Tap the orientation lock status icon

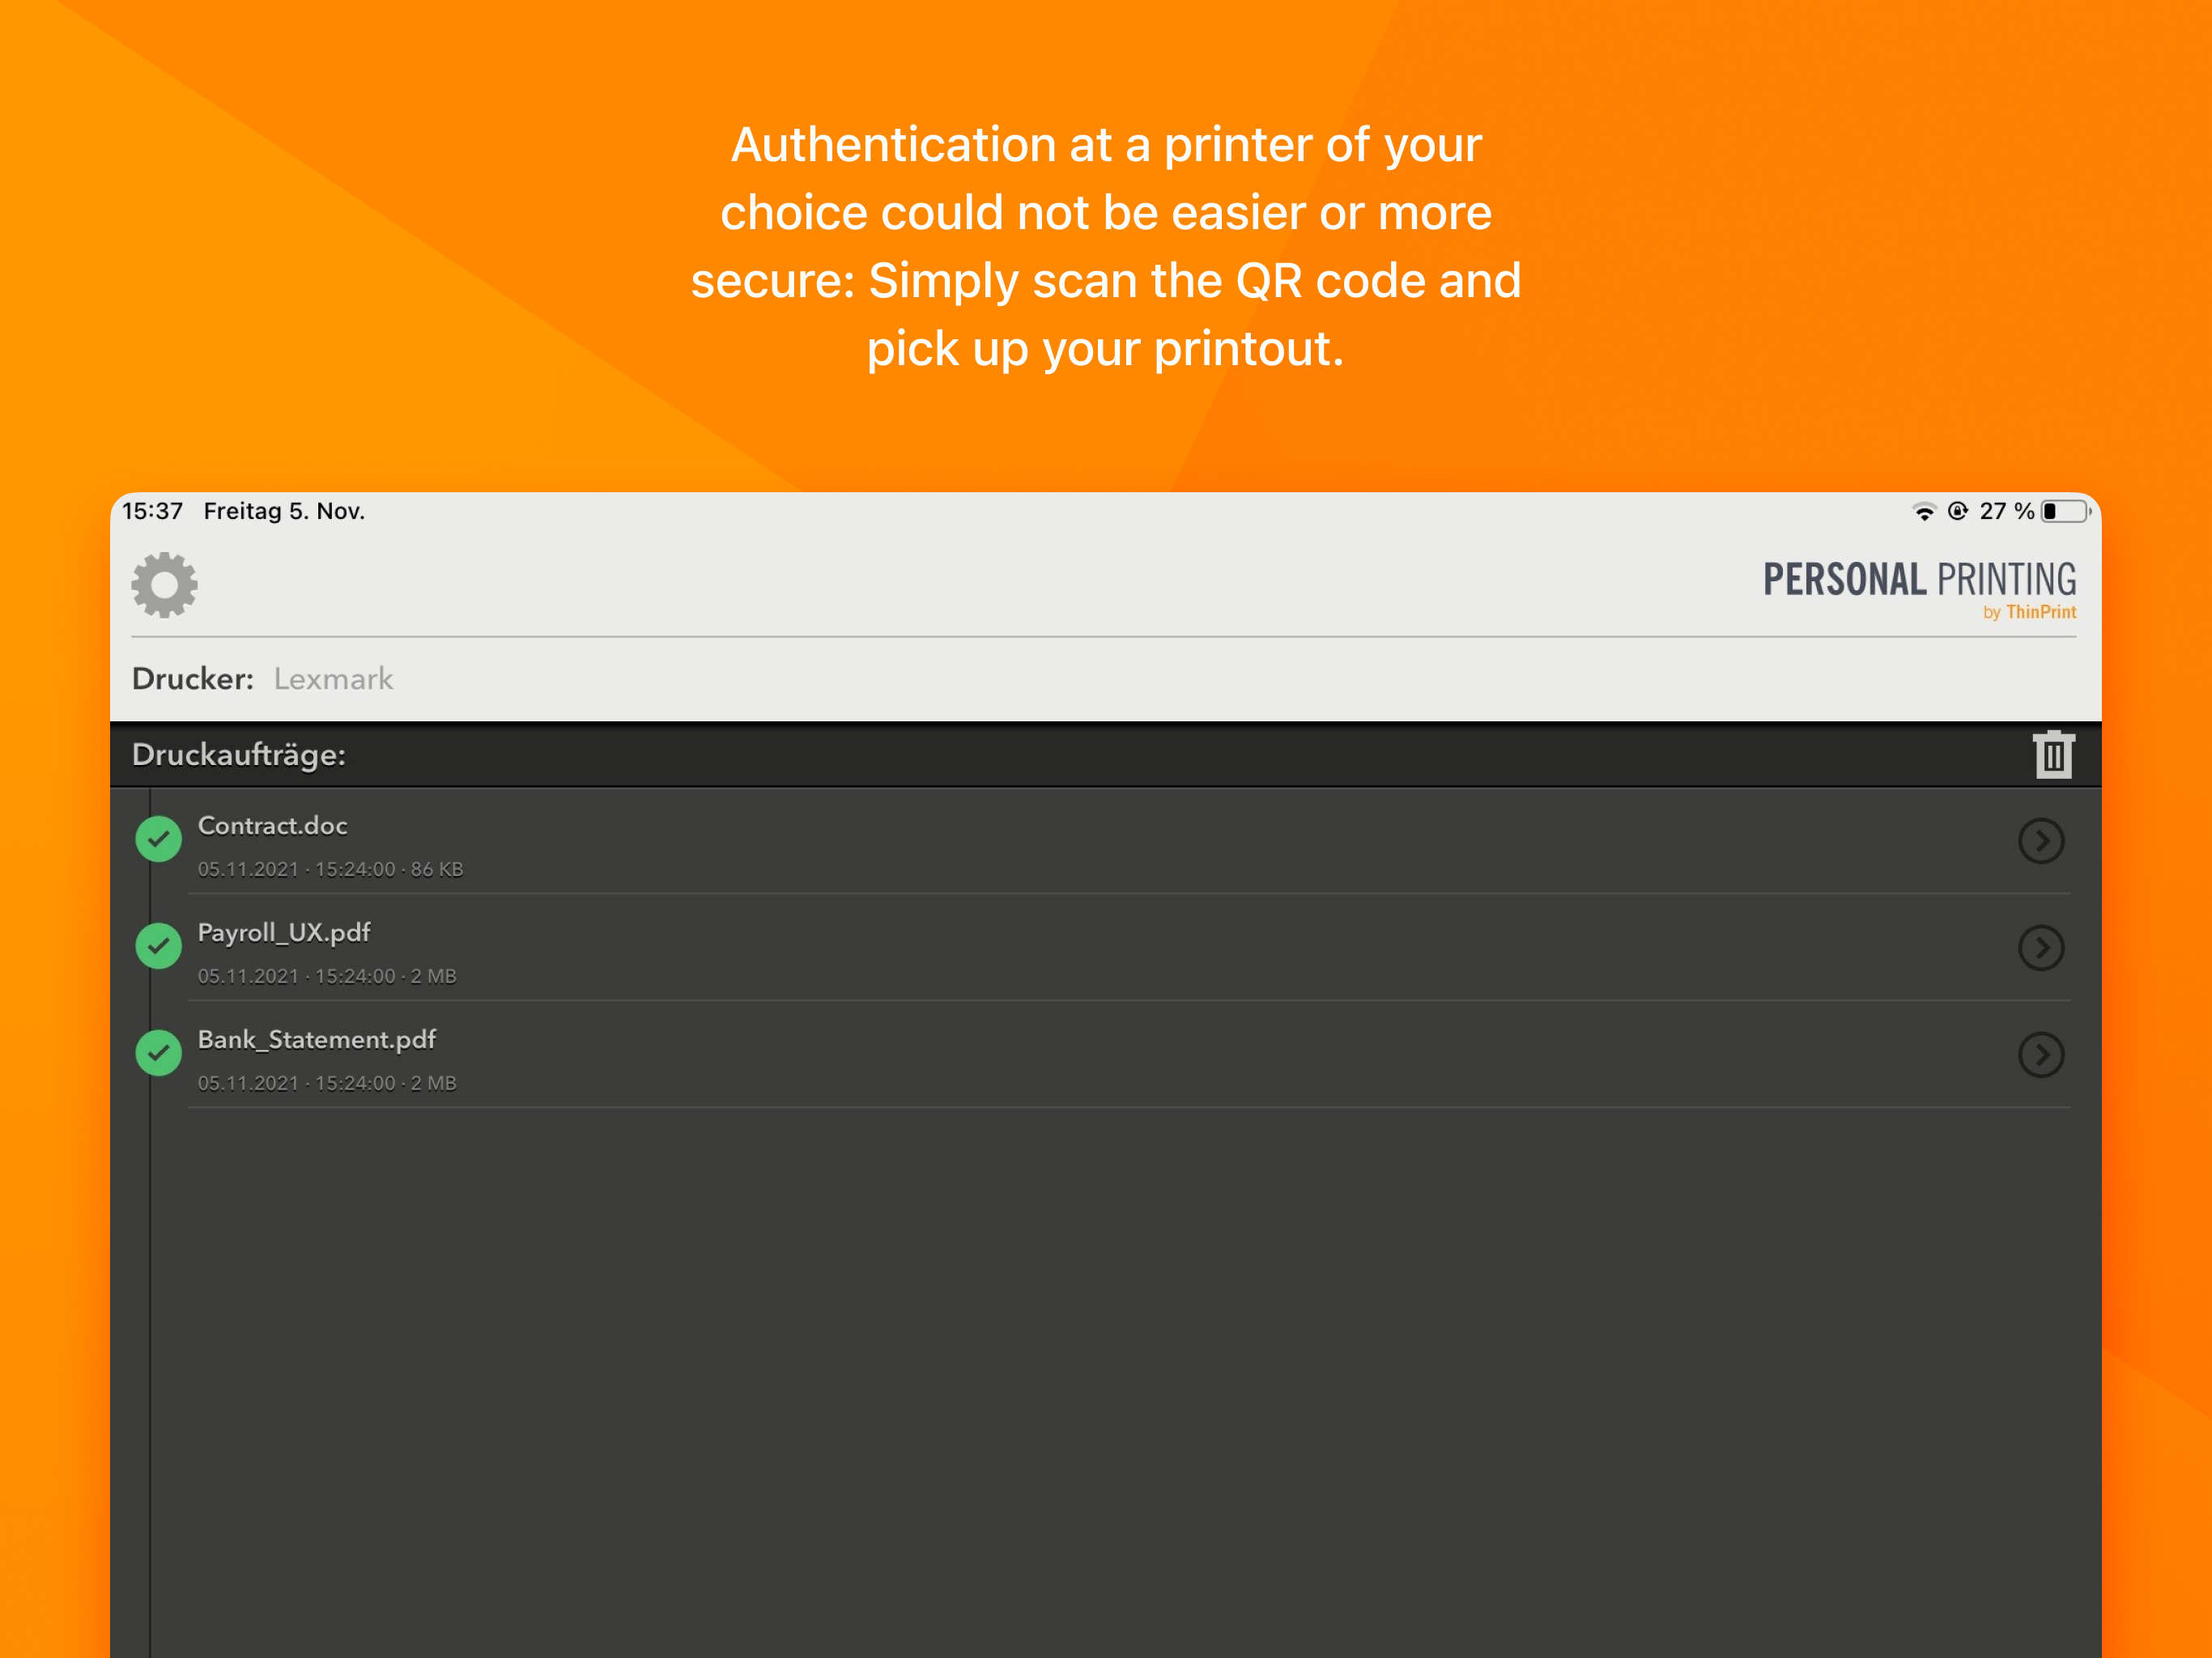point(1958,512)
